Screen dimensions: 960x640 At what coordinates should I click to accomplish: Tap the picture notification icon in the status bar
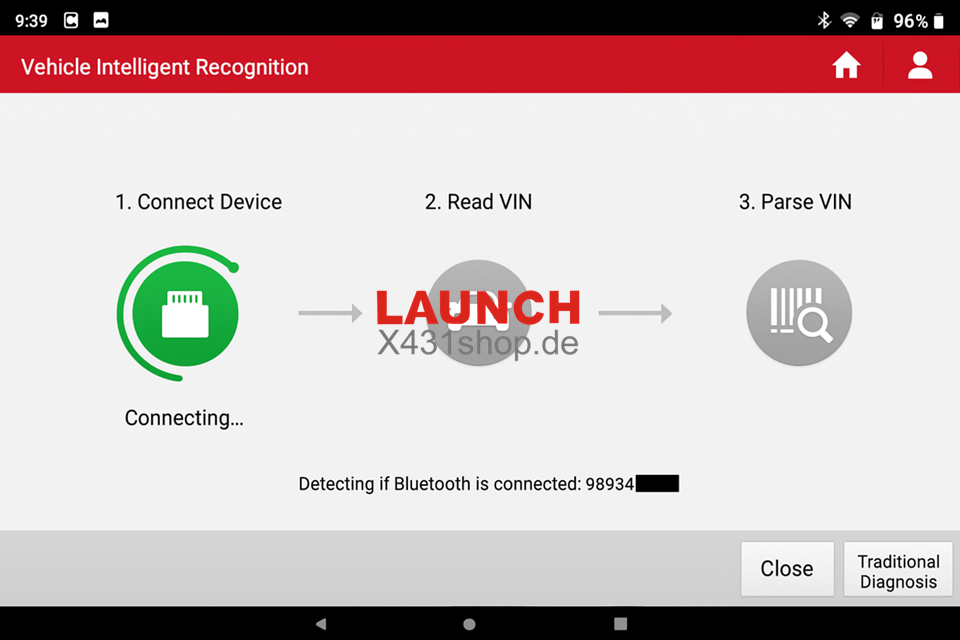101,20
